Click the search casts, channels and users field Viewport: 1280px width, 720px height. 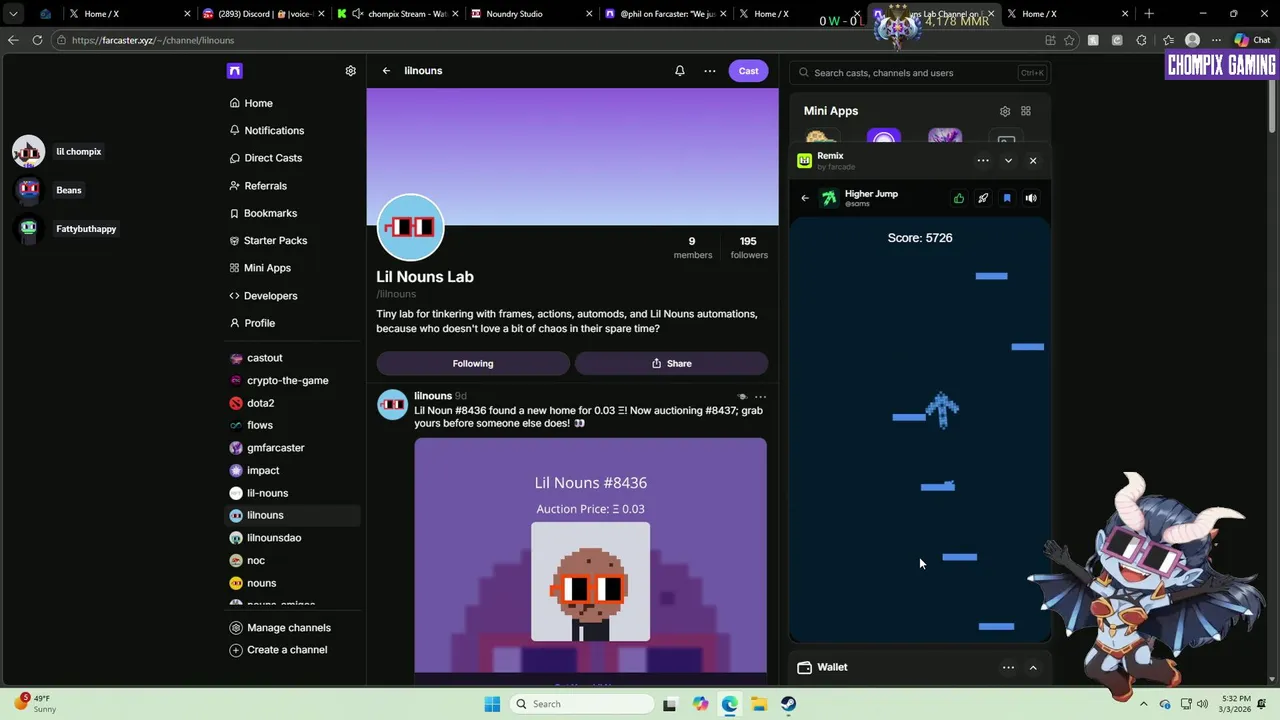pyautogui.click(x=919, y=73)
